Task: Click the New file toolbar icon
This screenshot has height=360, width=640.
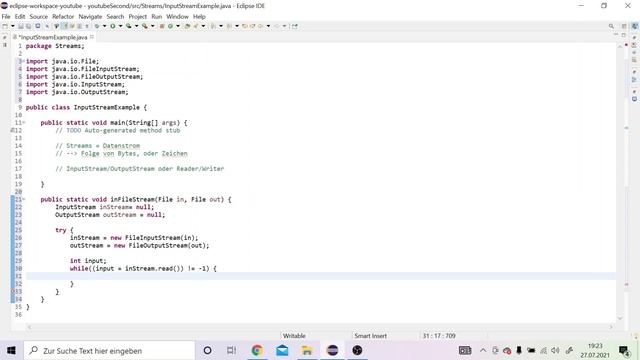Action: [5, 26]
